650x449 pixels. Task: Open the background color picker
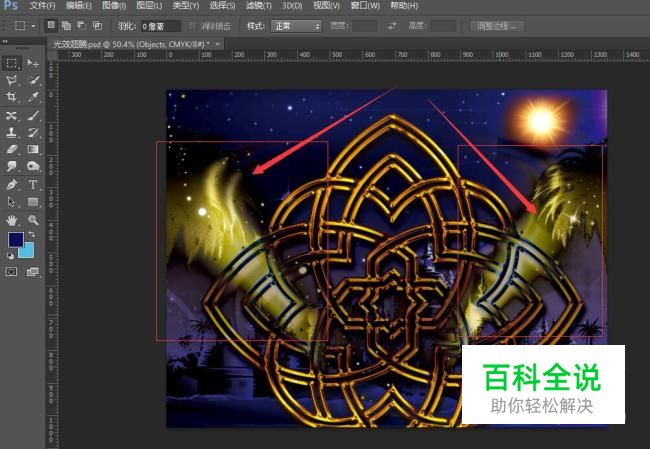pyautogui.click(x=28, y=252)
